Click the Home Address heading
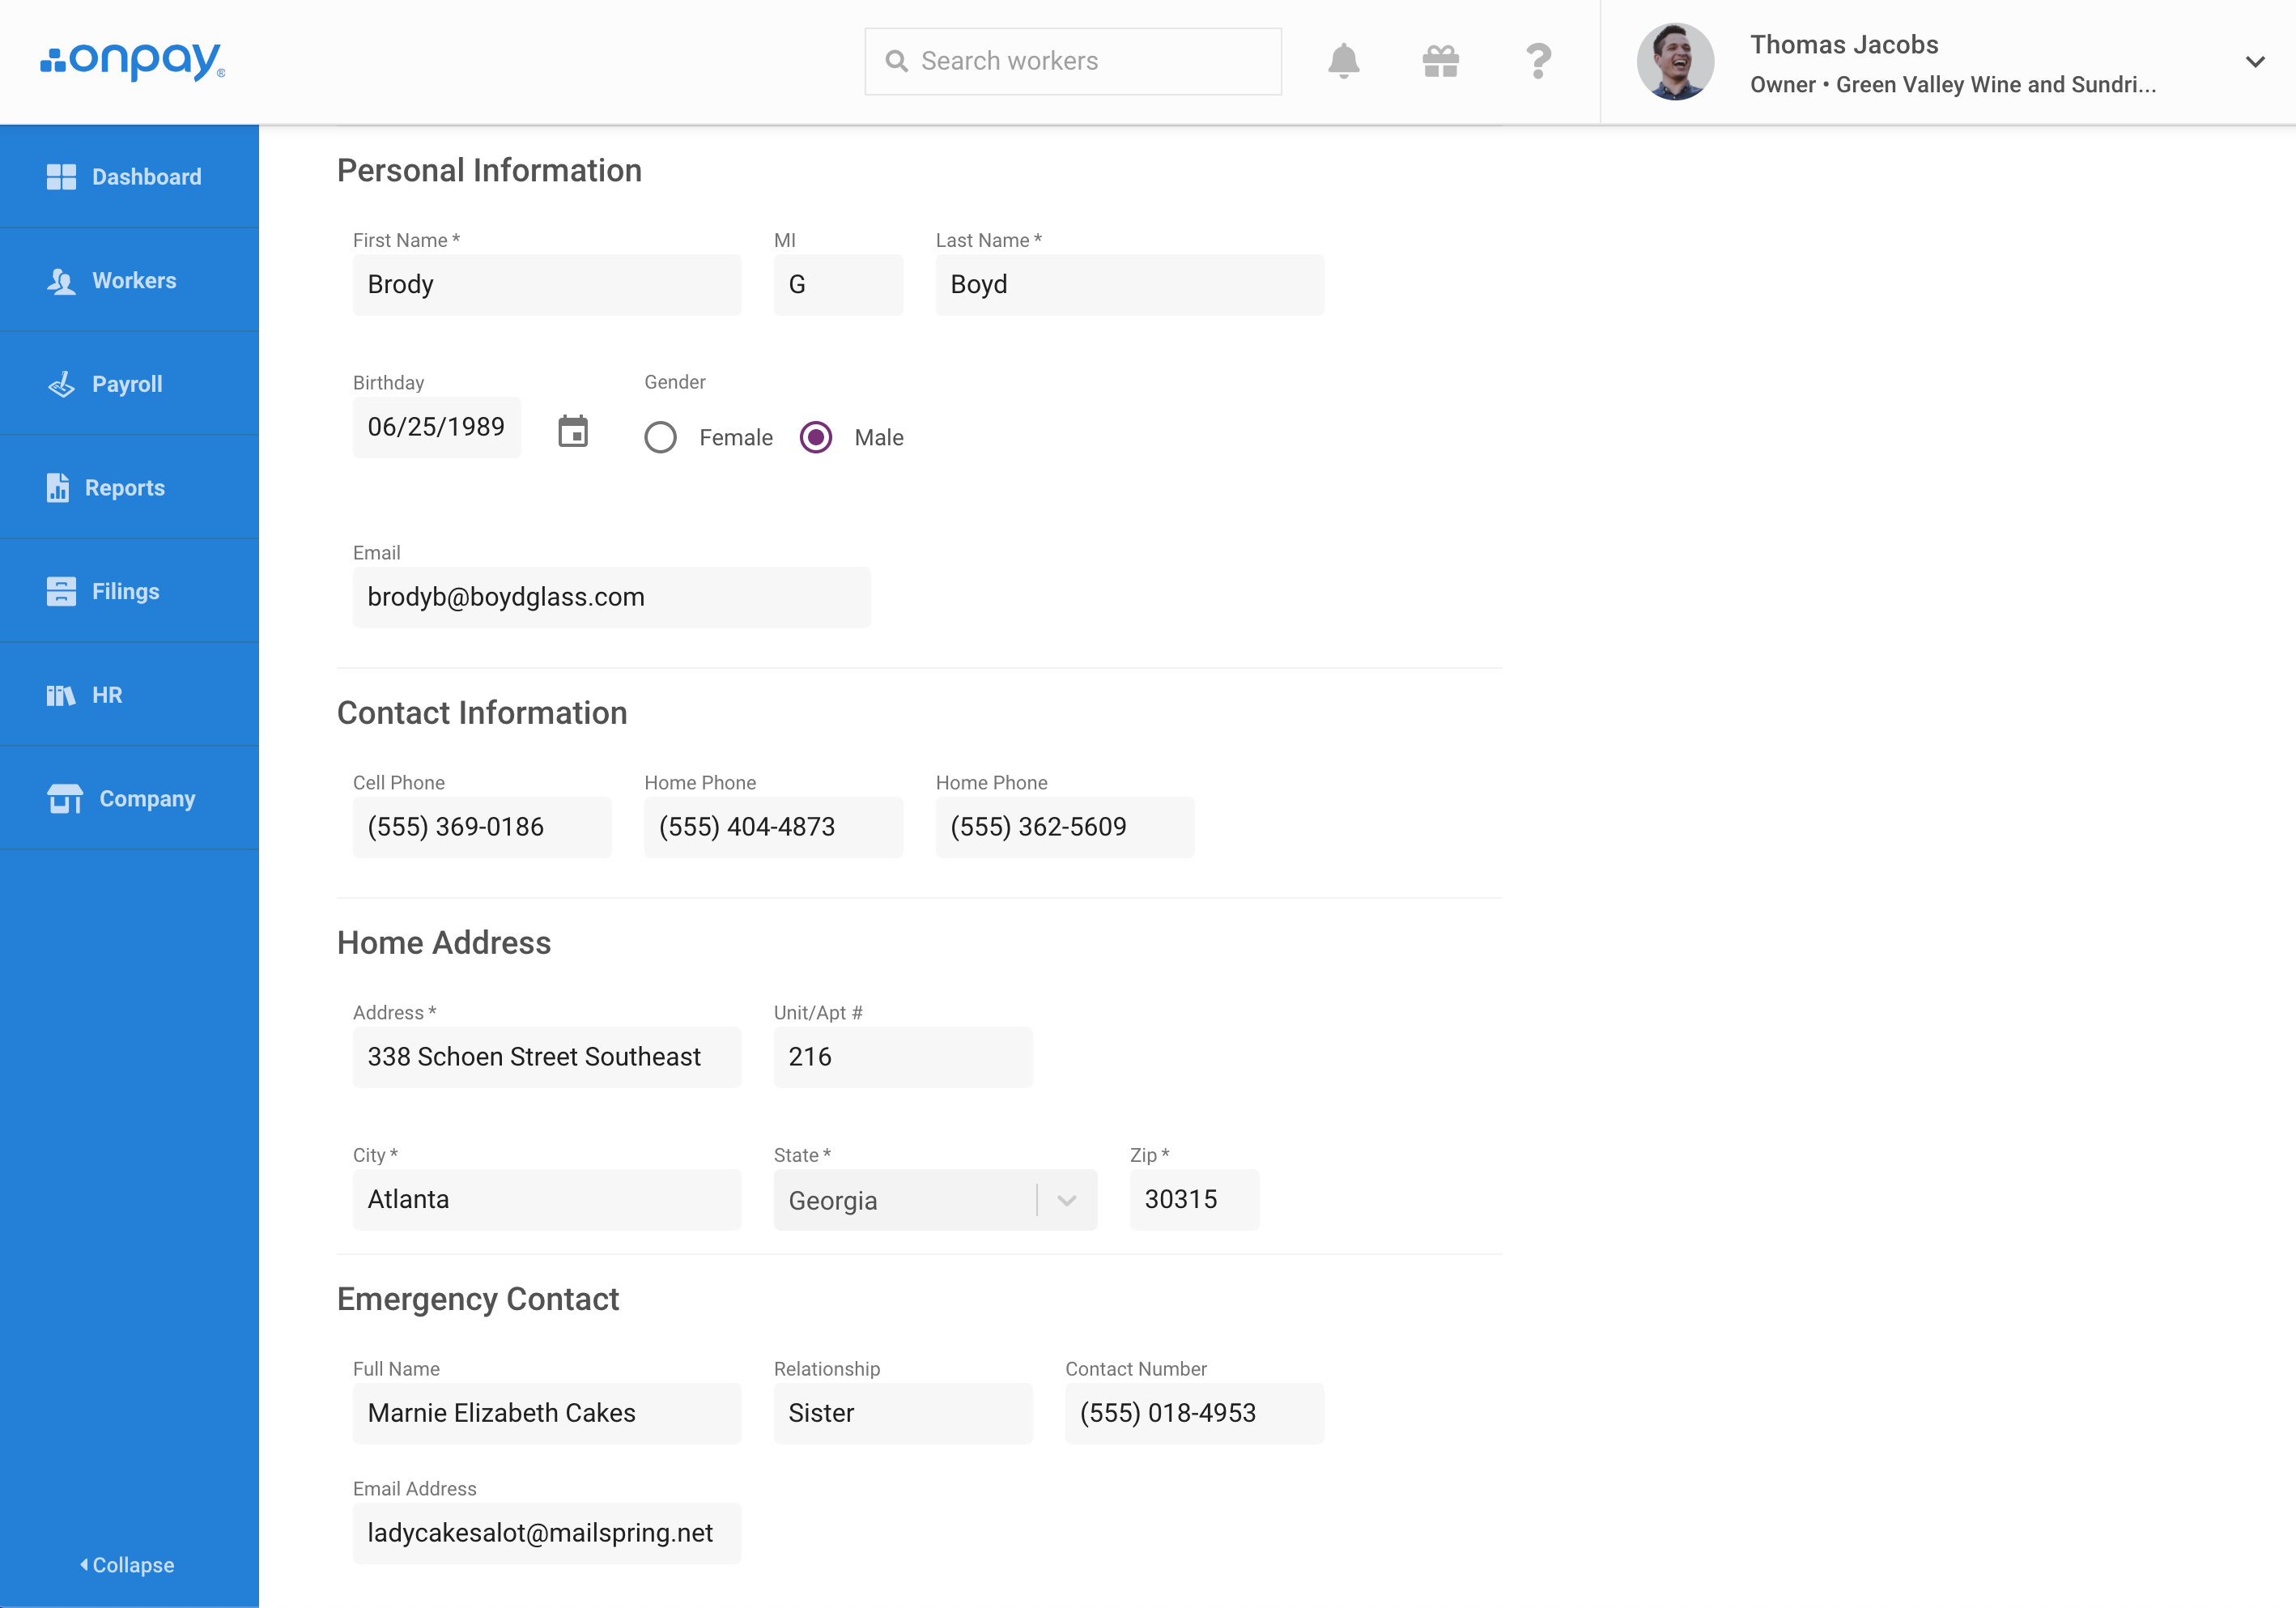Viewport: 2296px width, 1608px height. [444, 943]
